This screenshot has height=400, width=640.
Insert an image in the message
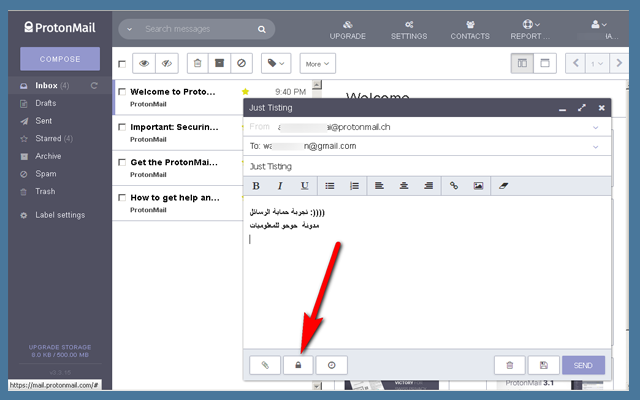(x=478, y=186)
